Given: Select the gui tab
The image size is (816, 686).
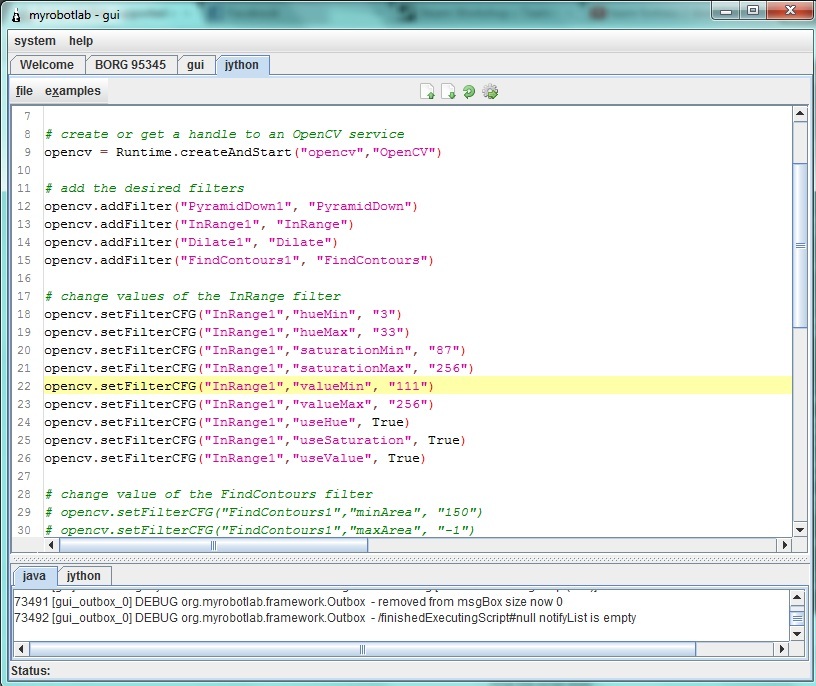Looking at the screenshot, I should pyautogui.click(x=196, y=65).
